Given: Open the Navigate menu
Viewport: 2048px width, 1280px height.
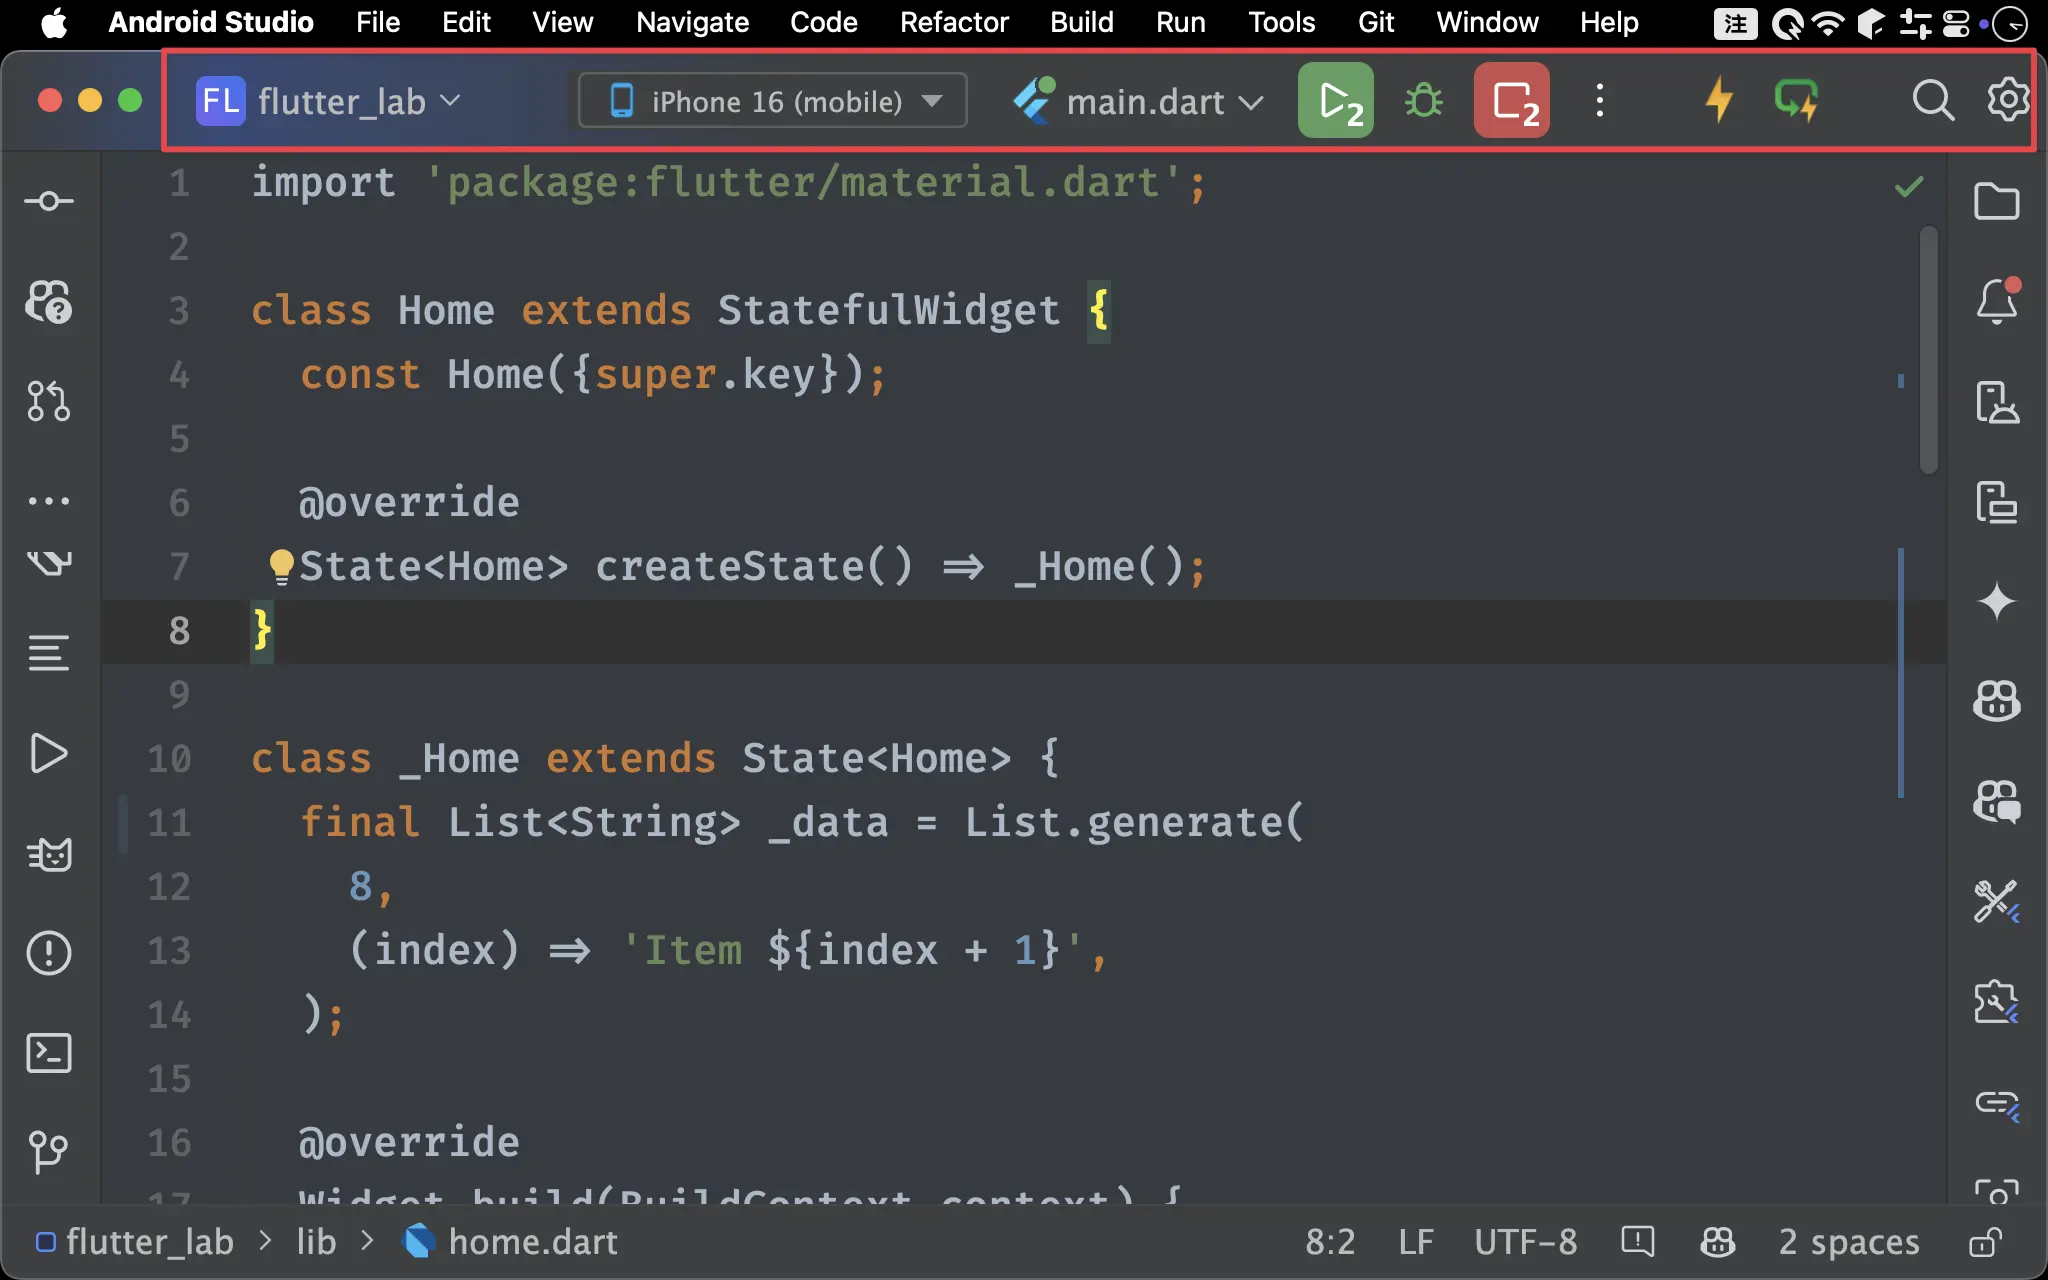Looking at the screenshot, I should (x=692, y=22).
